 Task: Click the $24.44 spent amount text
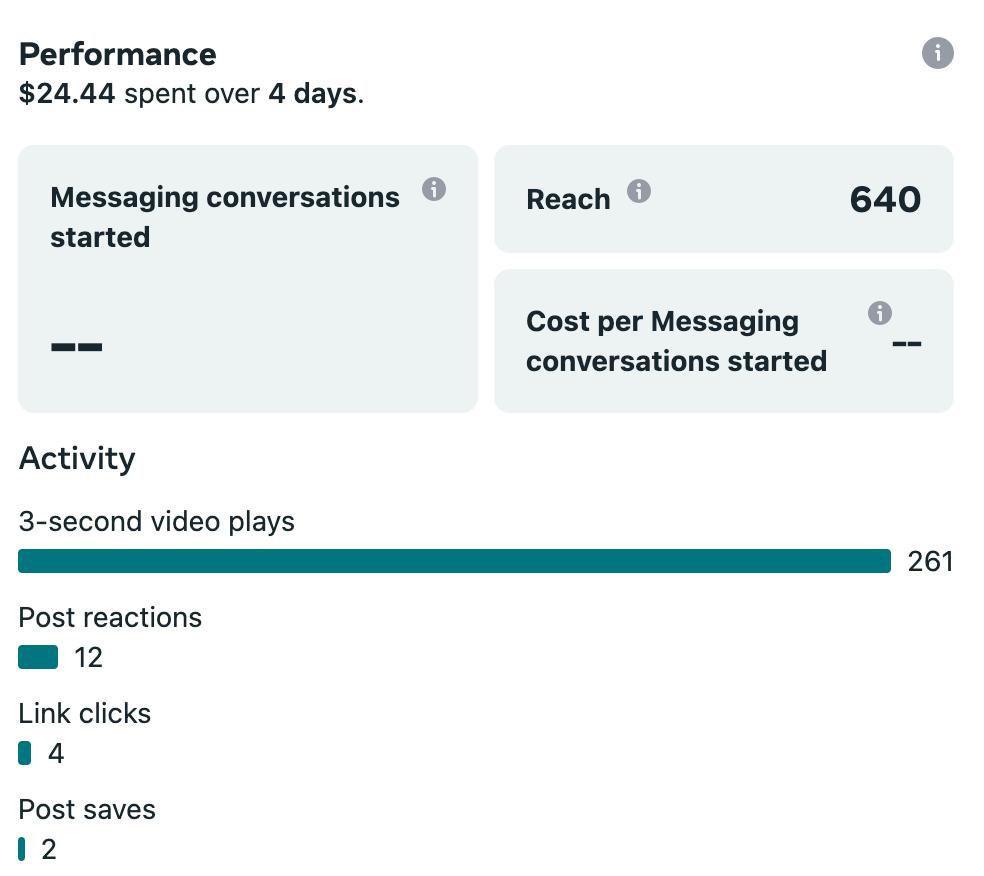(67, 95)
